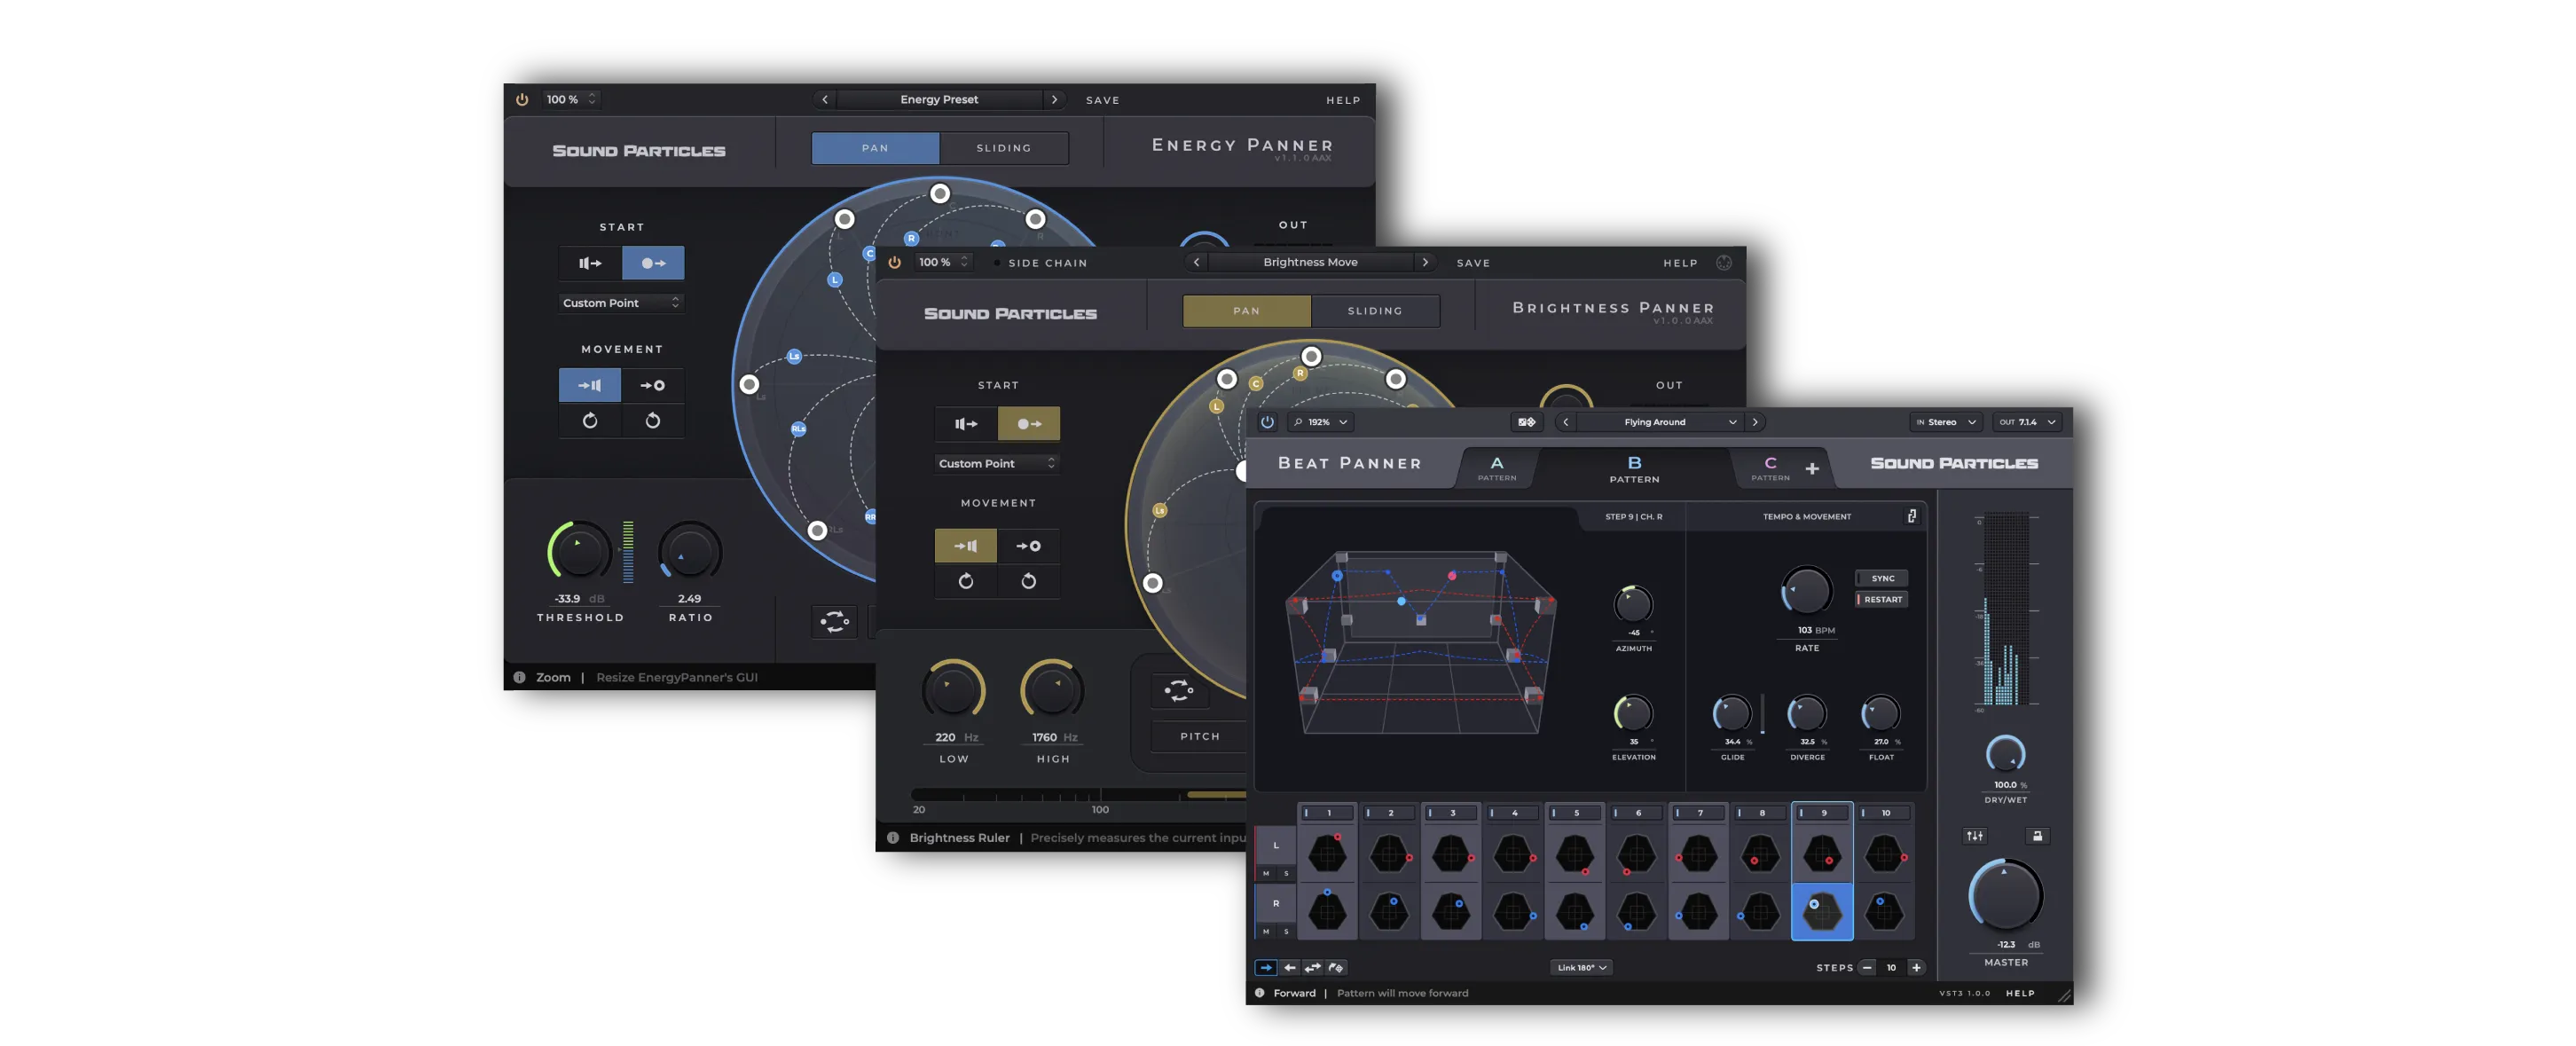Add new pattern with plus button
The height and width of the screenshot is (1046, 2576).
[x=1811, y=468]
